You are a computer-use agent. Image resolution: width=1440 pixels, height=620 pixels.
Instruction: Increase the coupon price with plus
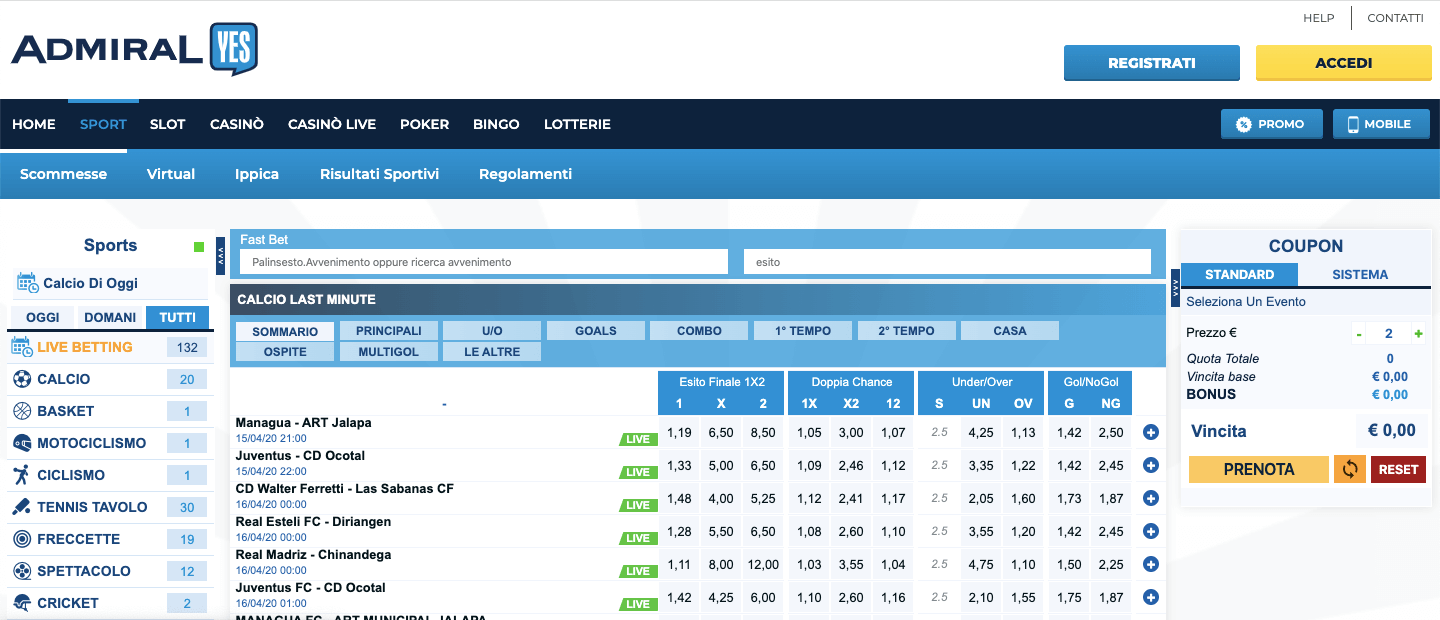pos(1418,333)
